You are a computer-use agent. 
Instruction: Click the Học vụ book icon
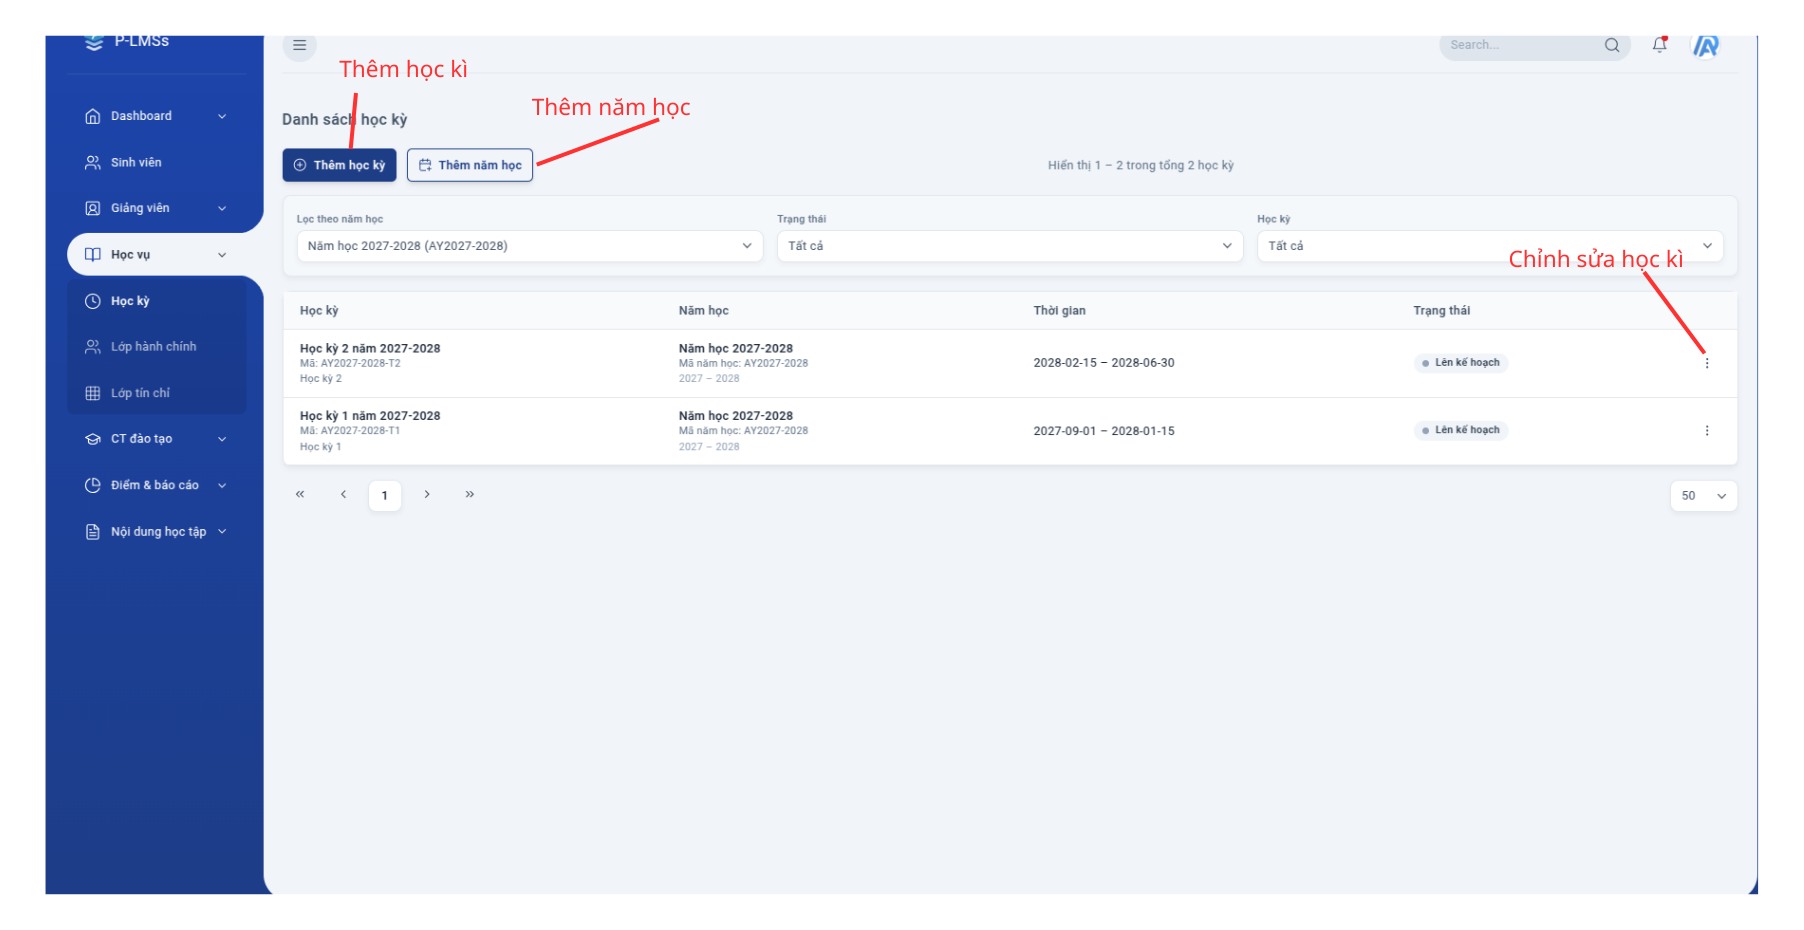click(x=93, y=255)
